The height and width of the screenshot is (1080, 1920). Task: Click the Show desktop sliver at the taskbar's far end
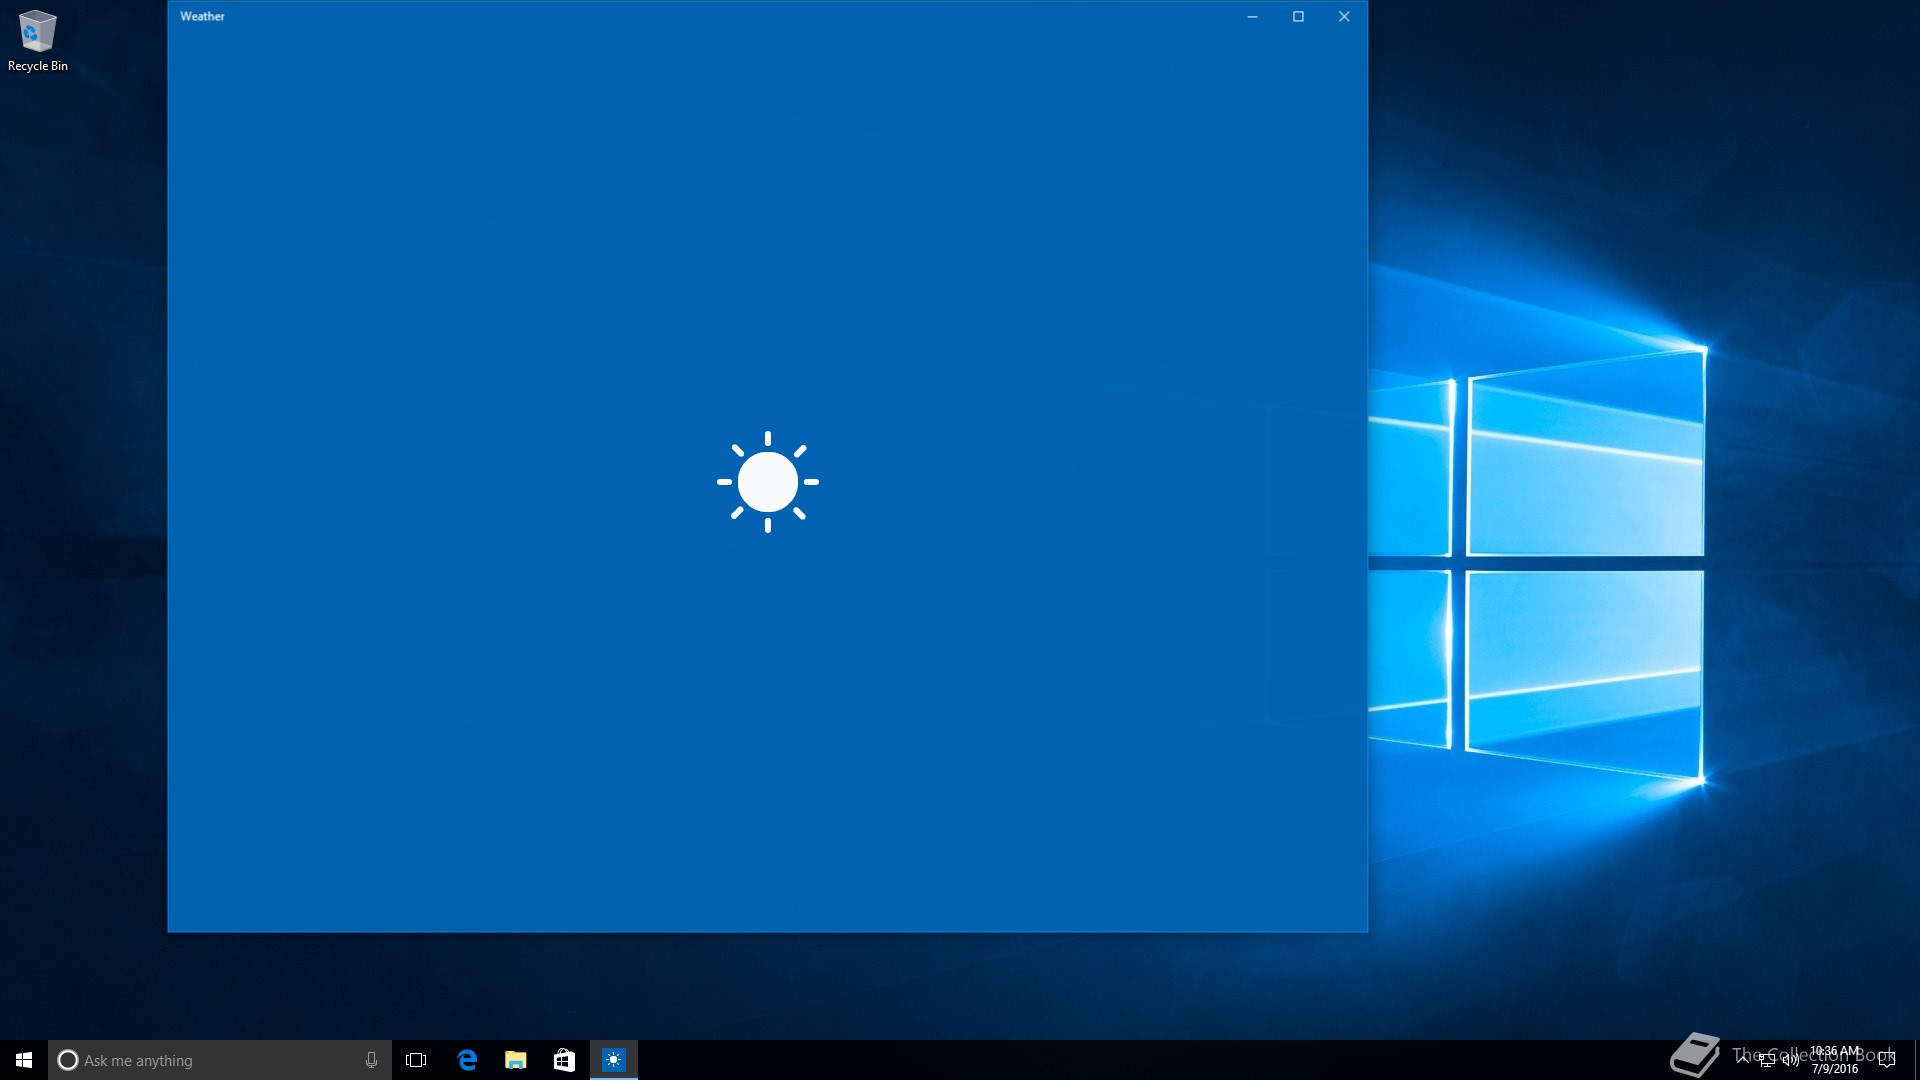[x=1916, y=1060]
